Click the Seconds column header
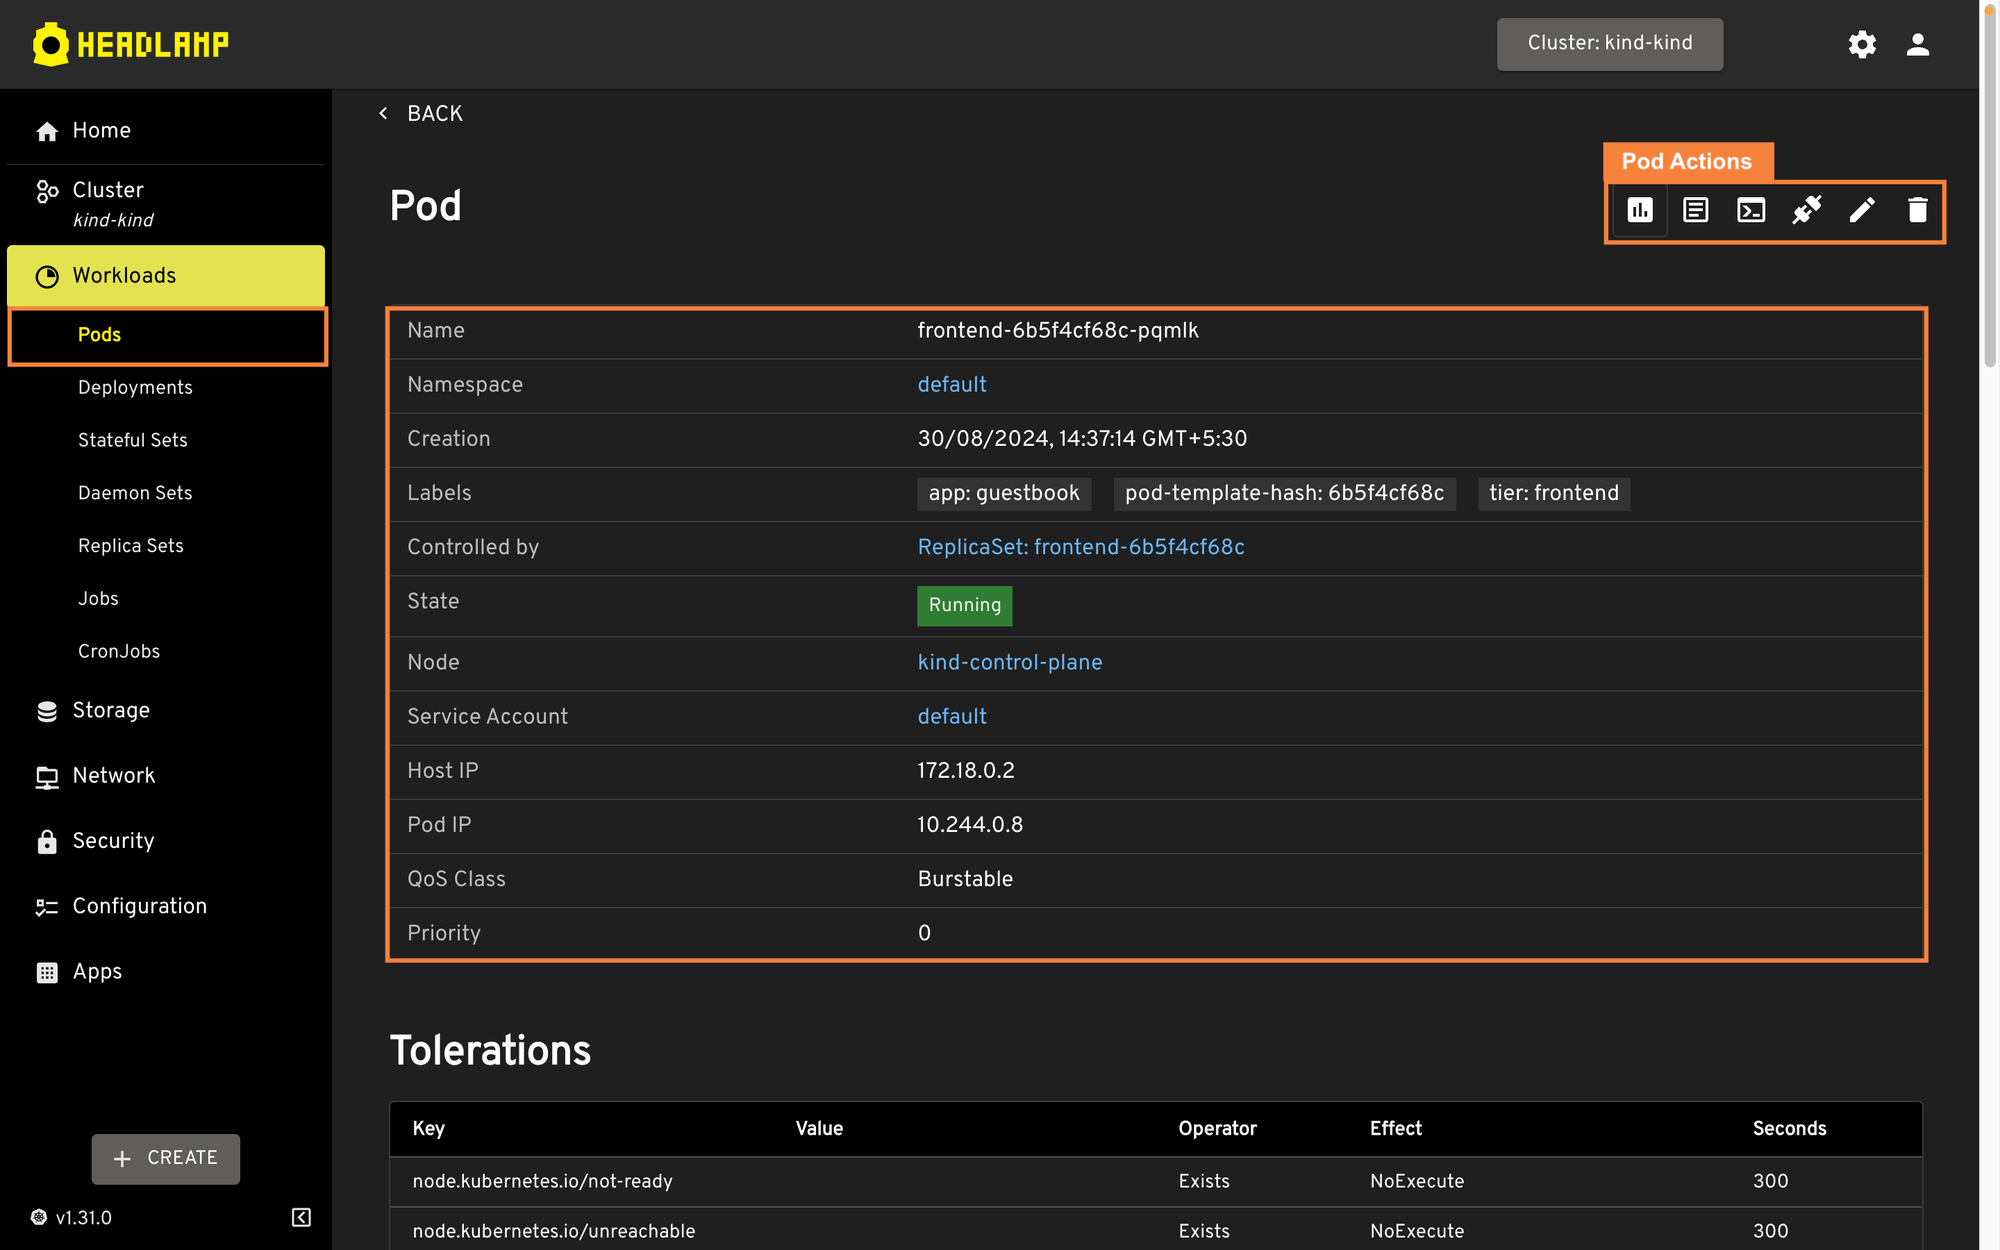 [x=1789, y=1129]
